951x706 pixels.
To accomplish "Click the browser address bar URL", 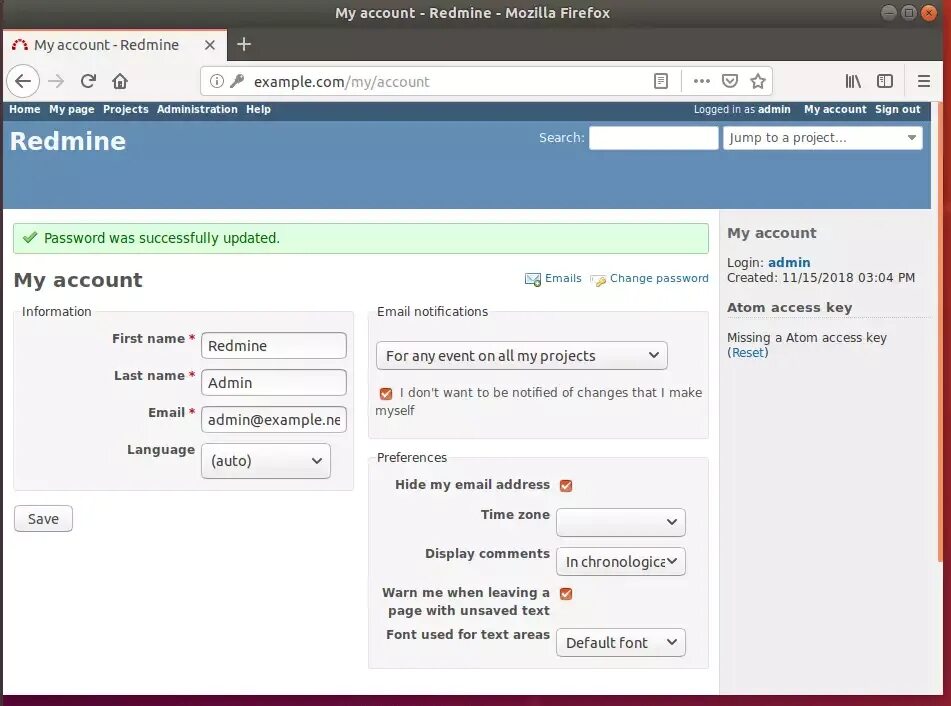I will [x=341, y=81].
